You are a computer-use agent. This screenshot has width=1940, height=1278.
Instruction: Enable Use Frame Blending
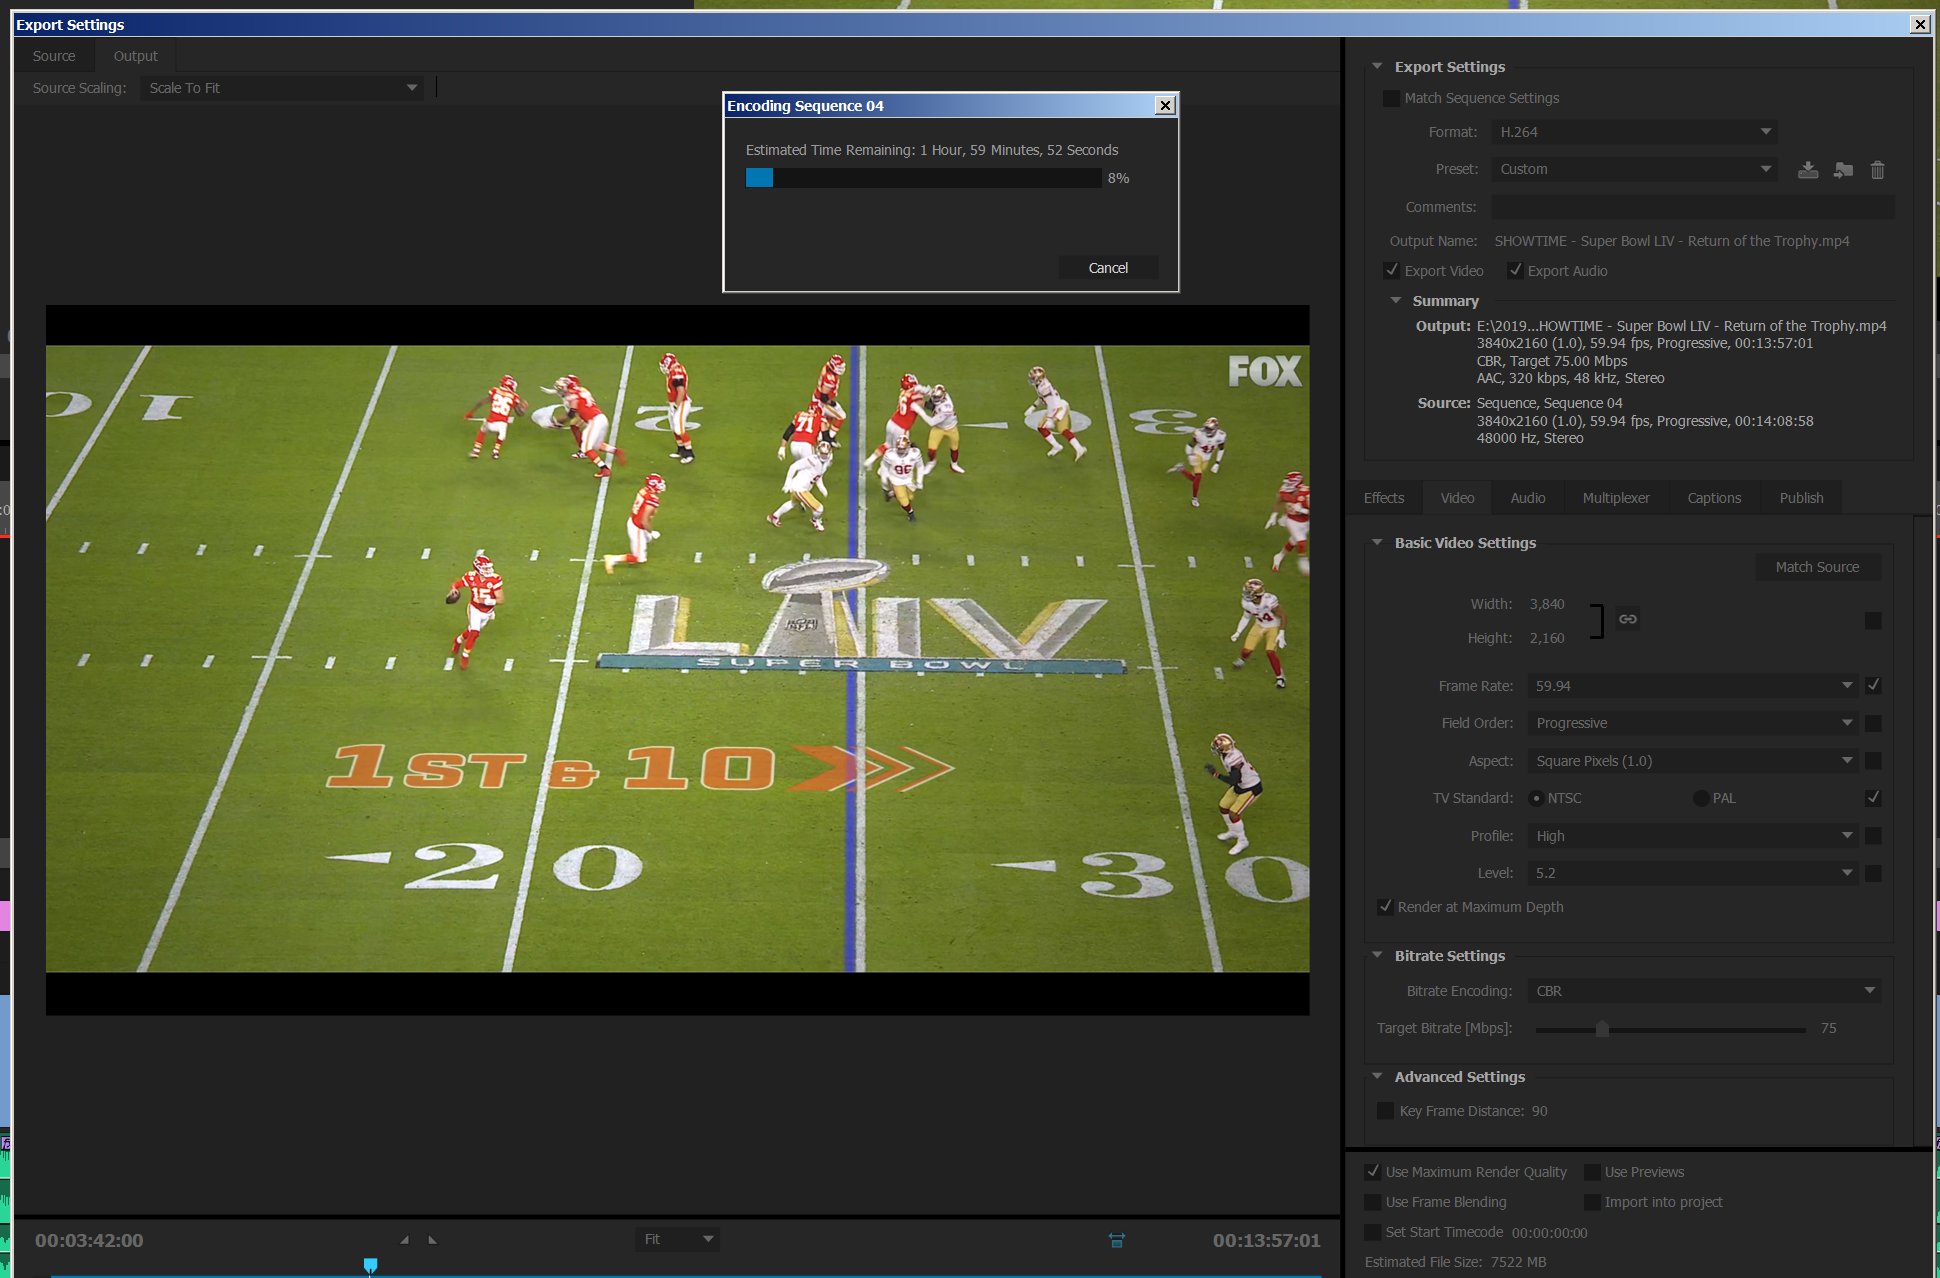click(x=1373, y=1201)
